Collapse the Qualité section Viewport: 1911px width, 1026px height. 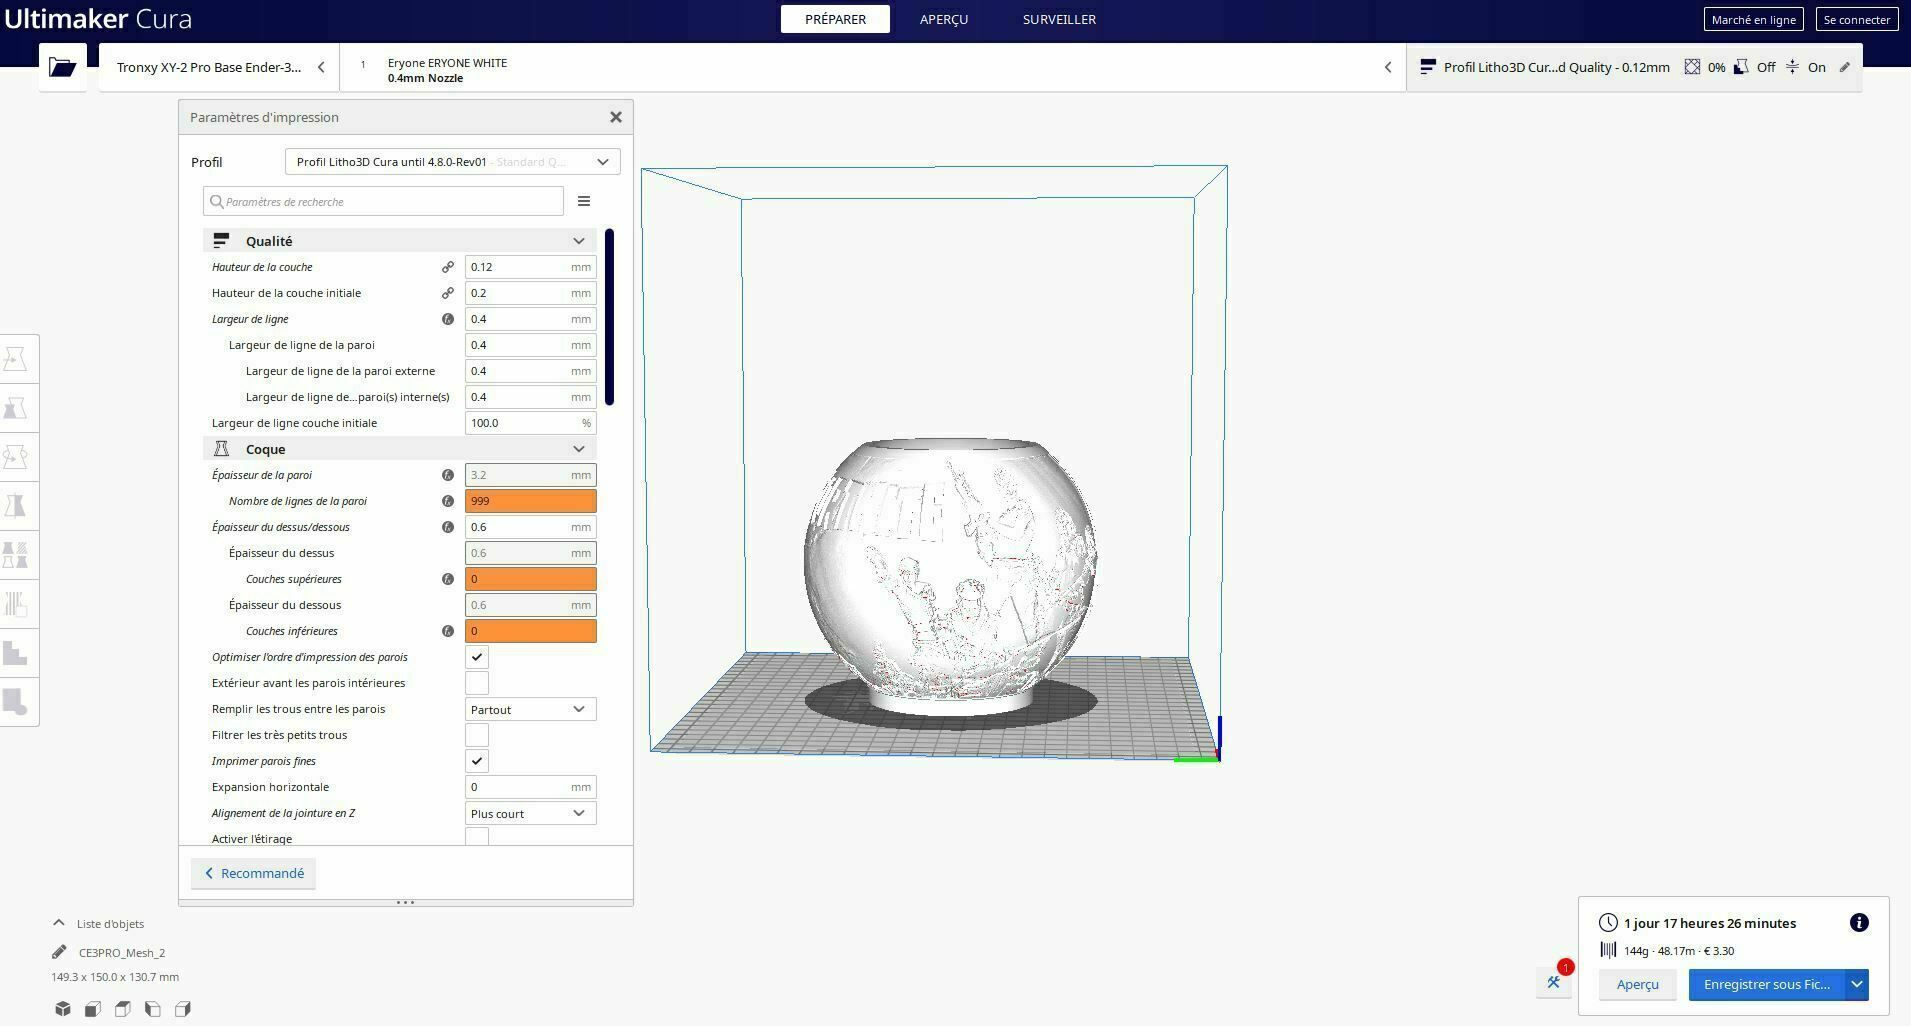pyautogui.click(x=579, y=240)
